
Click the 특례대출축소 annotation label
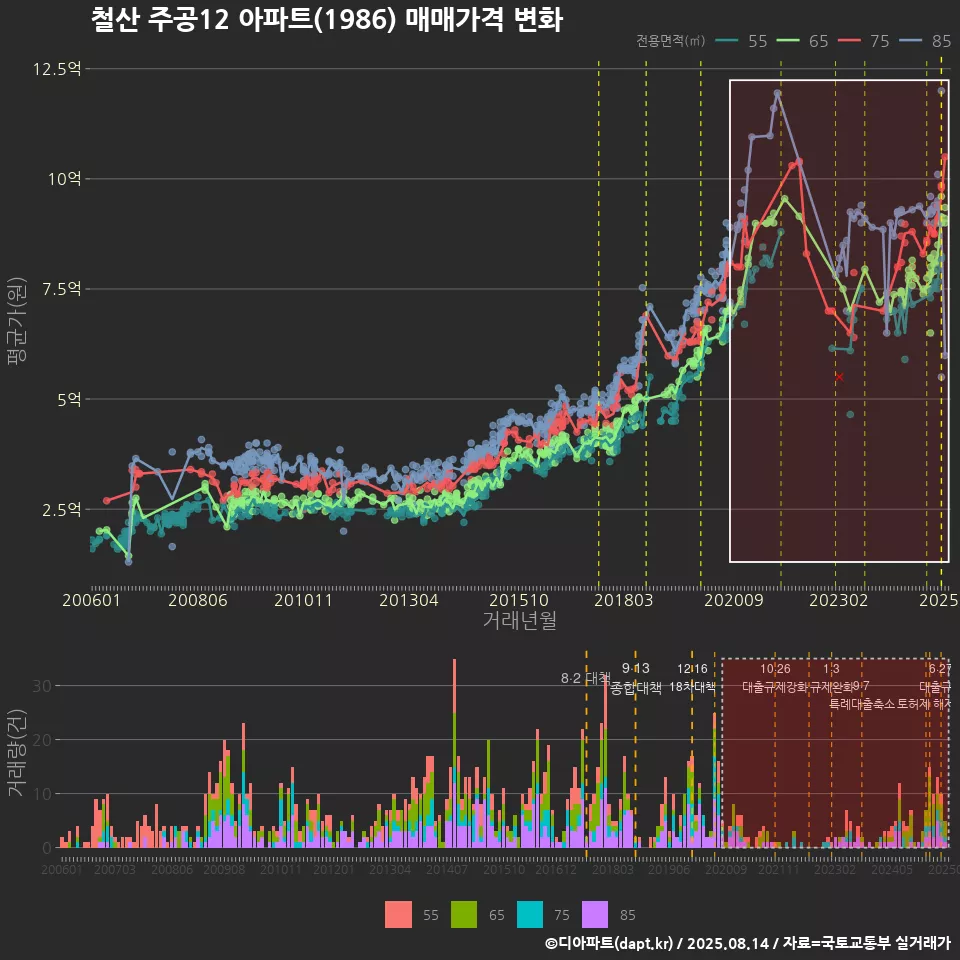(x=862, y=704)
